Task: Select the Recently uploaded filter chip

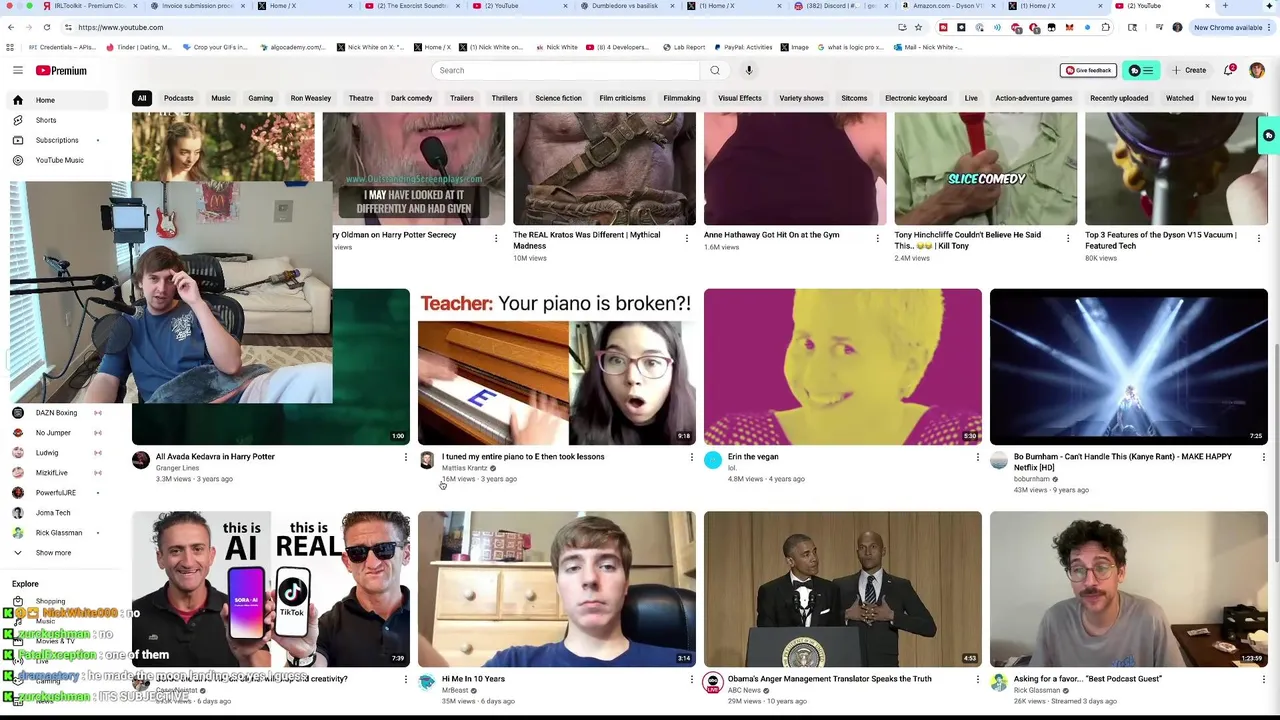Action: pyautogui.click(x=1119, y=98)
